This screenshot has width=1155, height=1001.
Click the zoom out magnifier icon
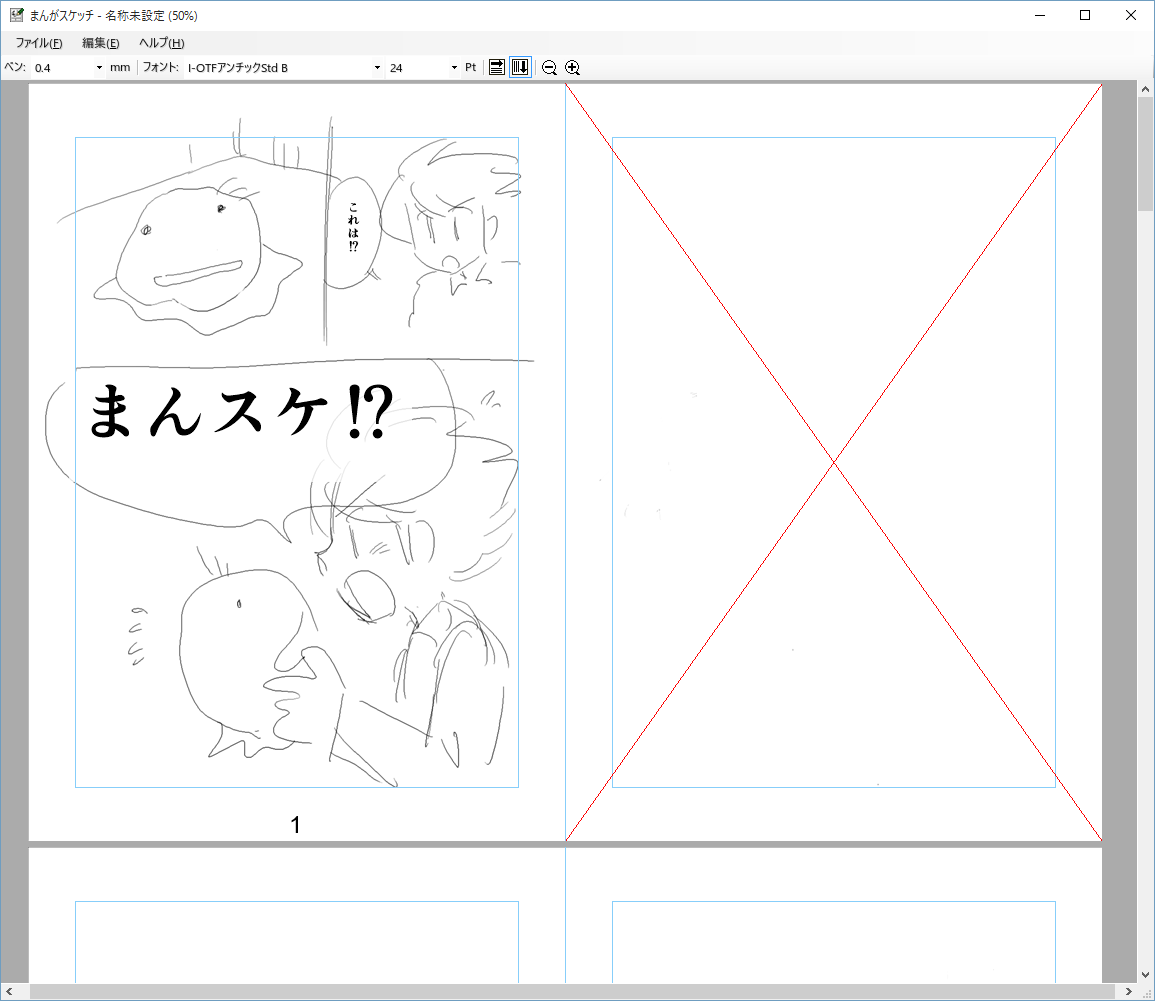(x=549, y=67)
